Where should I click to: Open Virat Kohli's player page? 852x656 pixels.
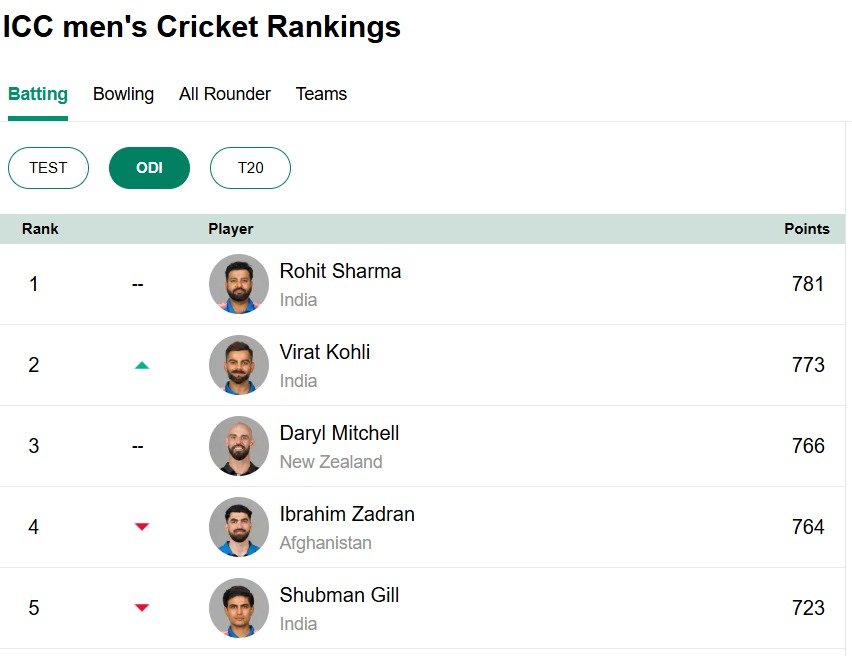(x=326, y=352)
